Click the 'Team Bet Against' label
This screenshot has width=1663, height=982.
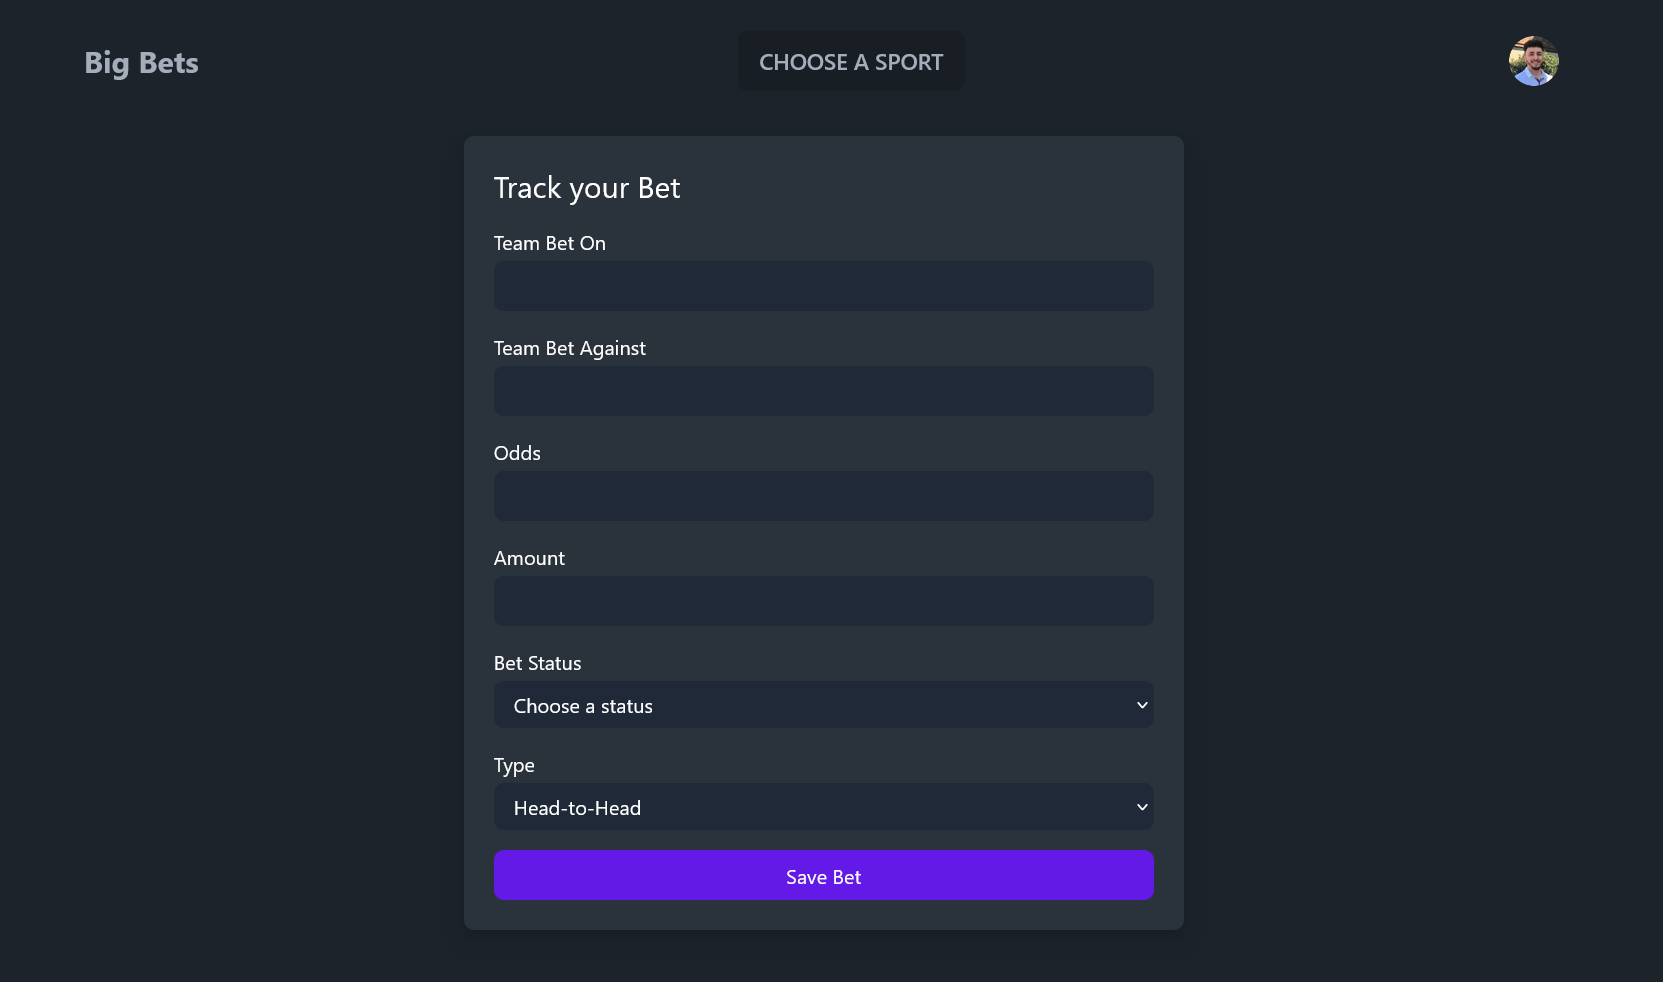click(x=569, y=348)
